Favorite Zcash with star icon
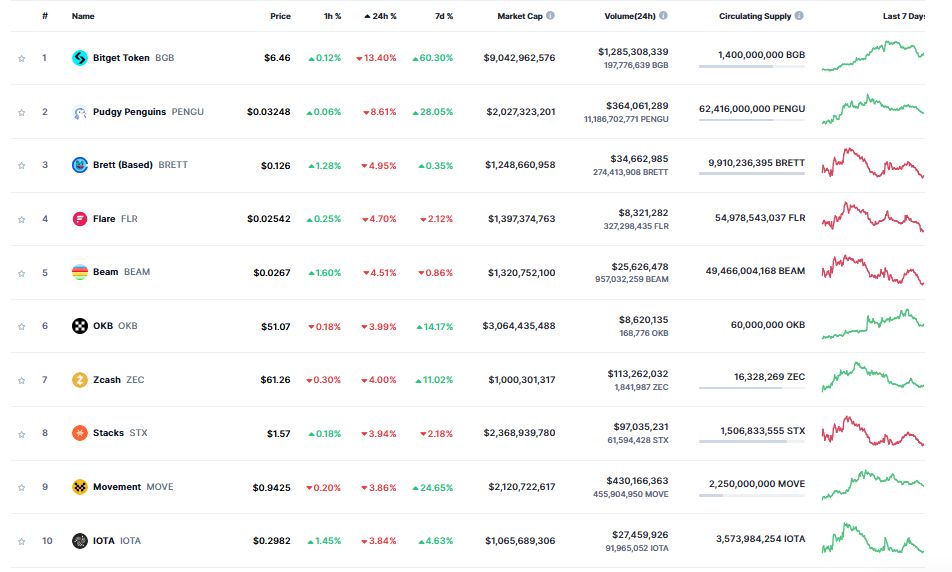 (21, 380)
